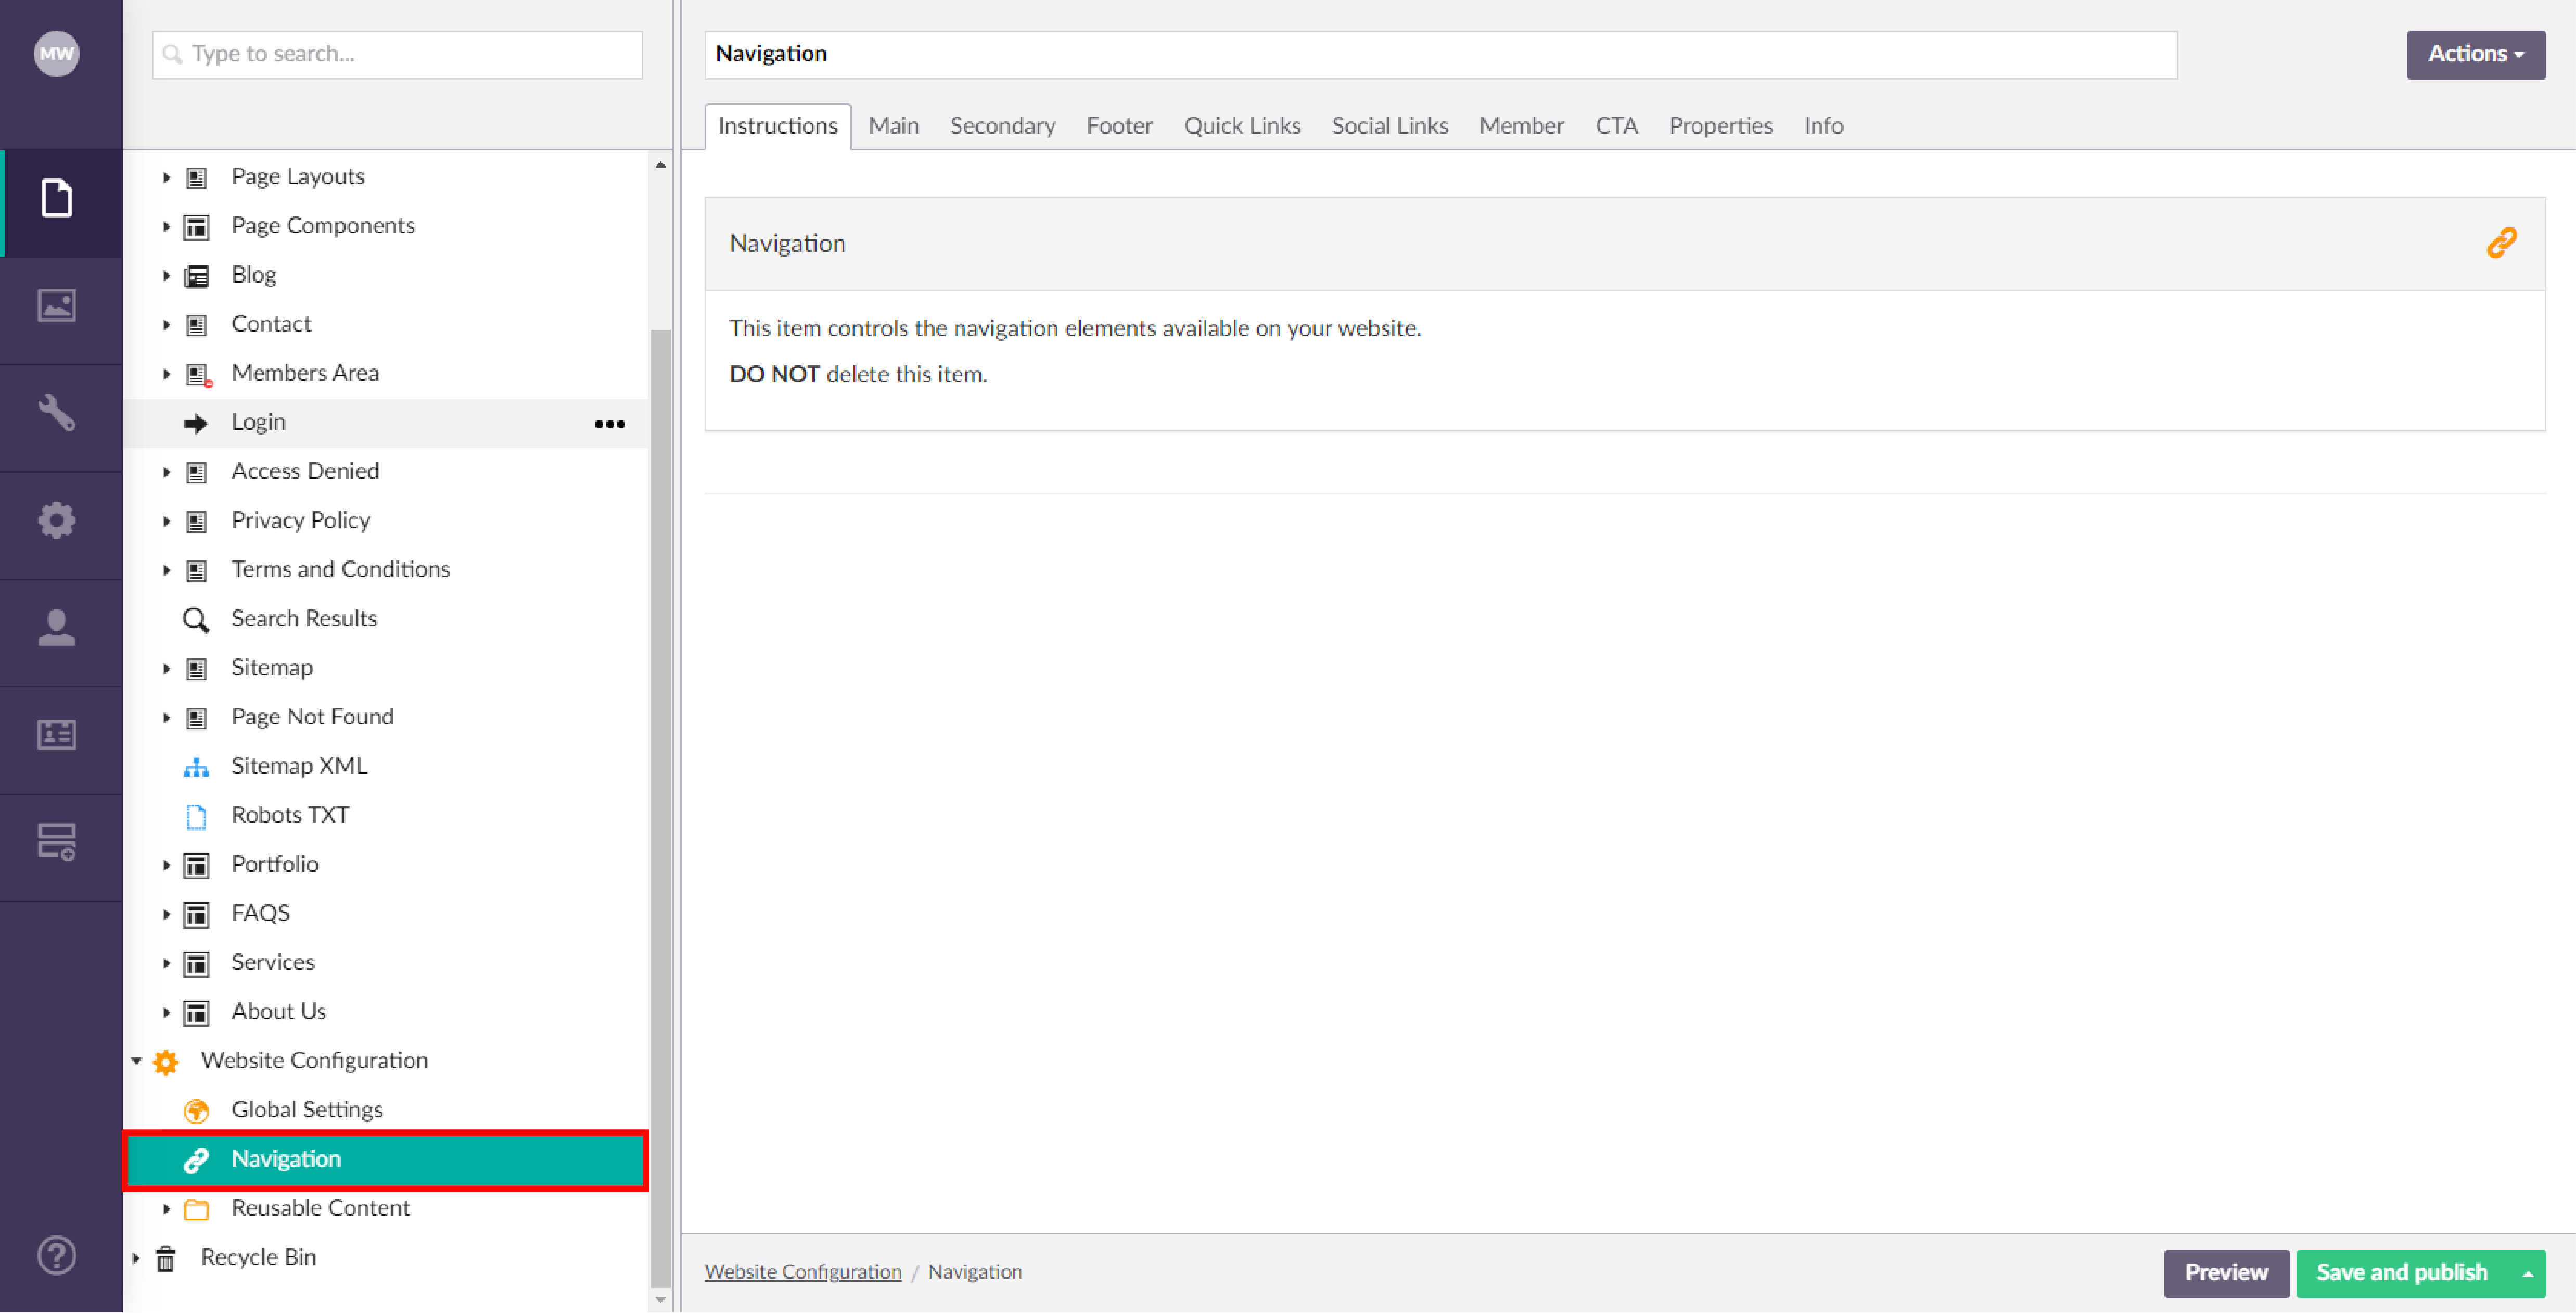Switch to the Footer tab
This screenshot has width=2576, height=1313.
pos(1119,126)
